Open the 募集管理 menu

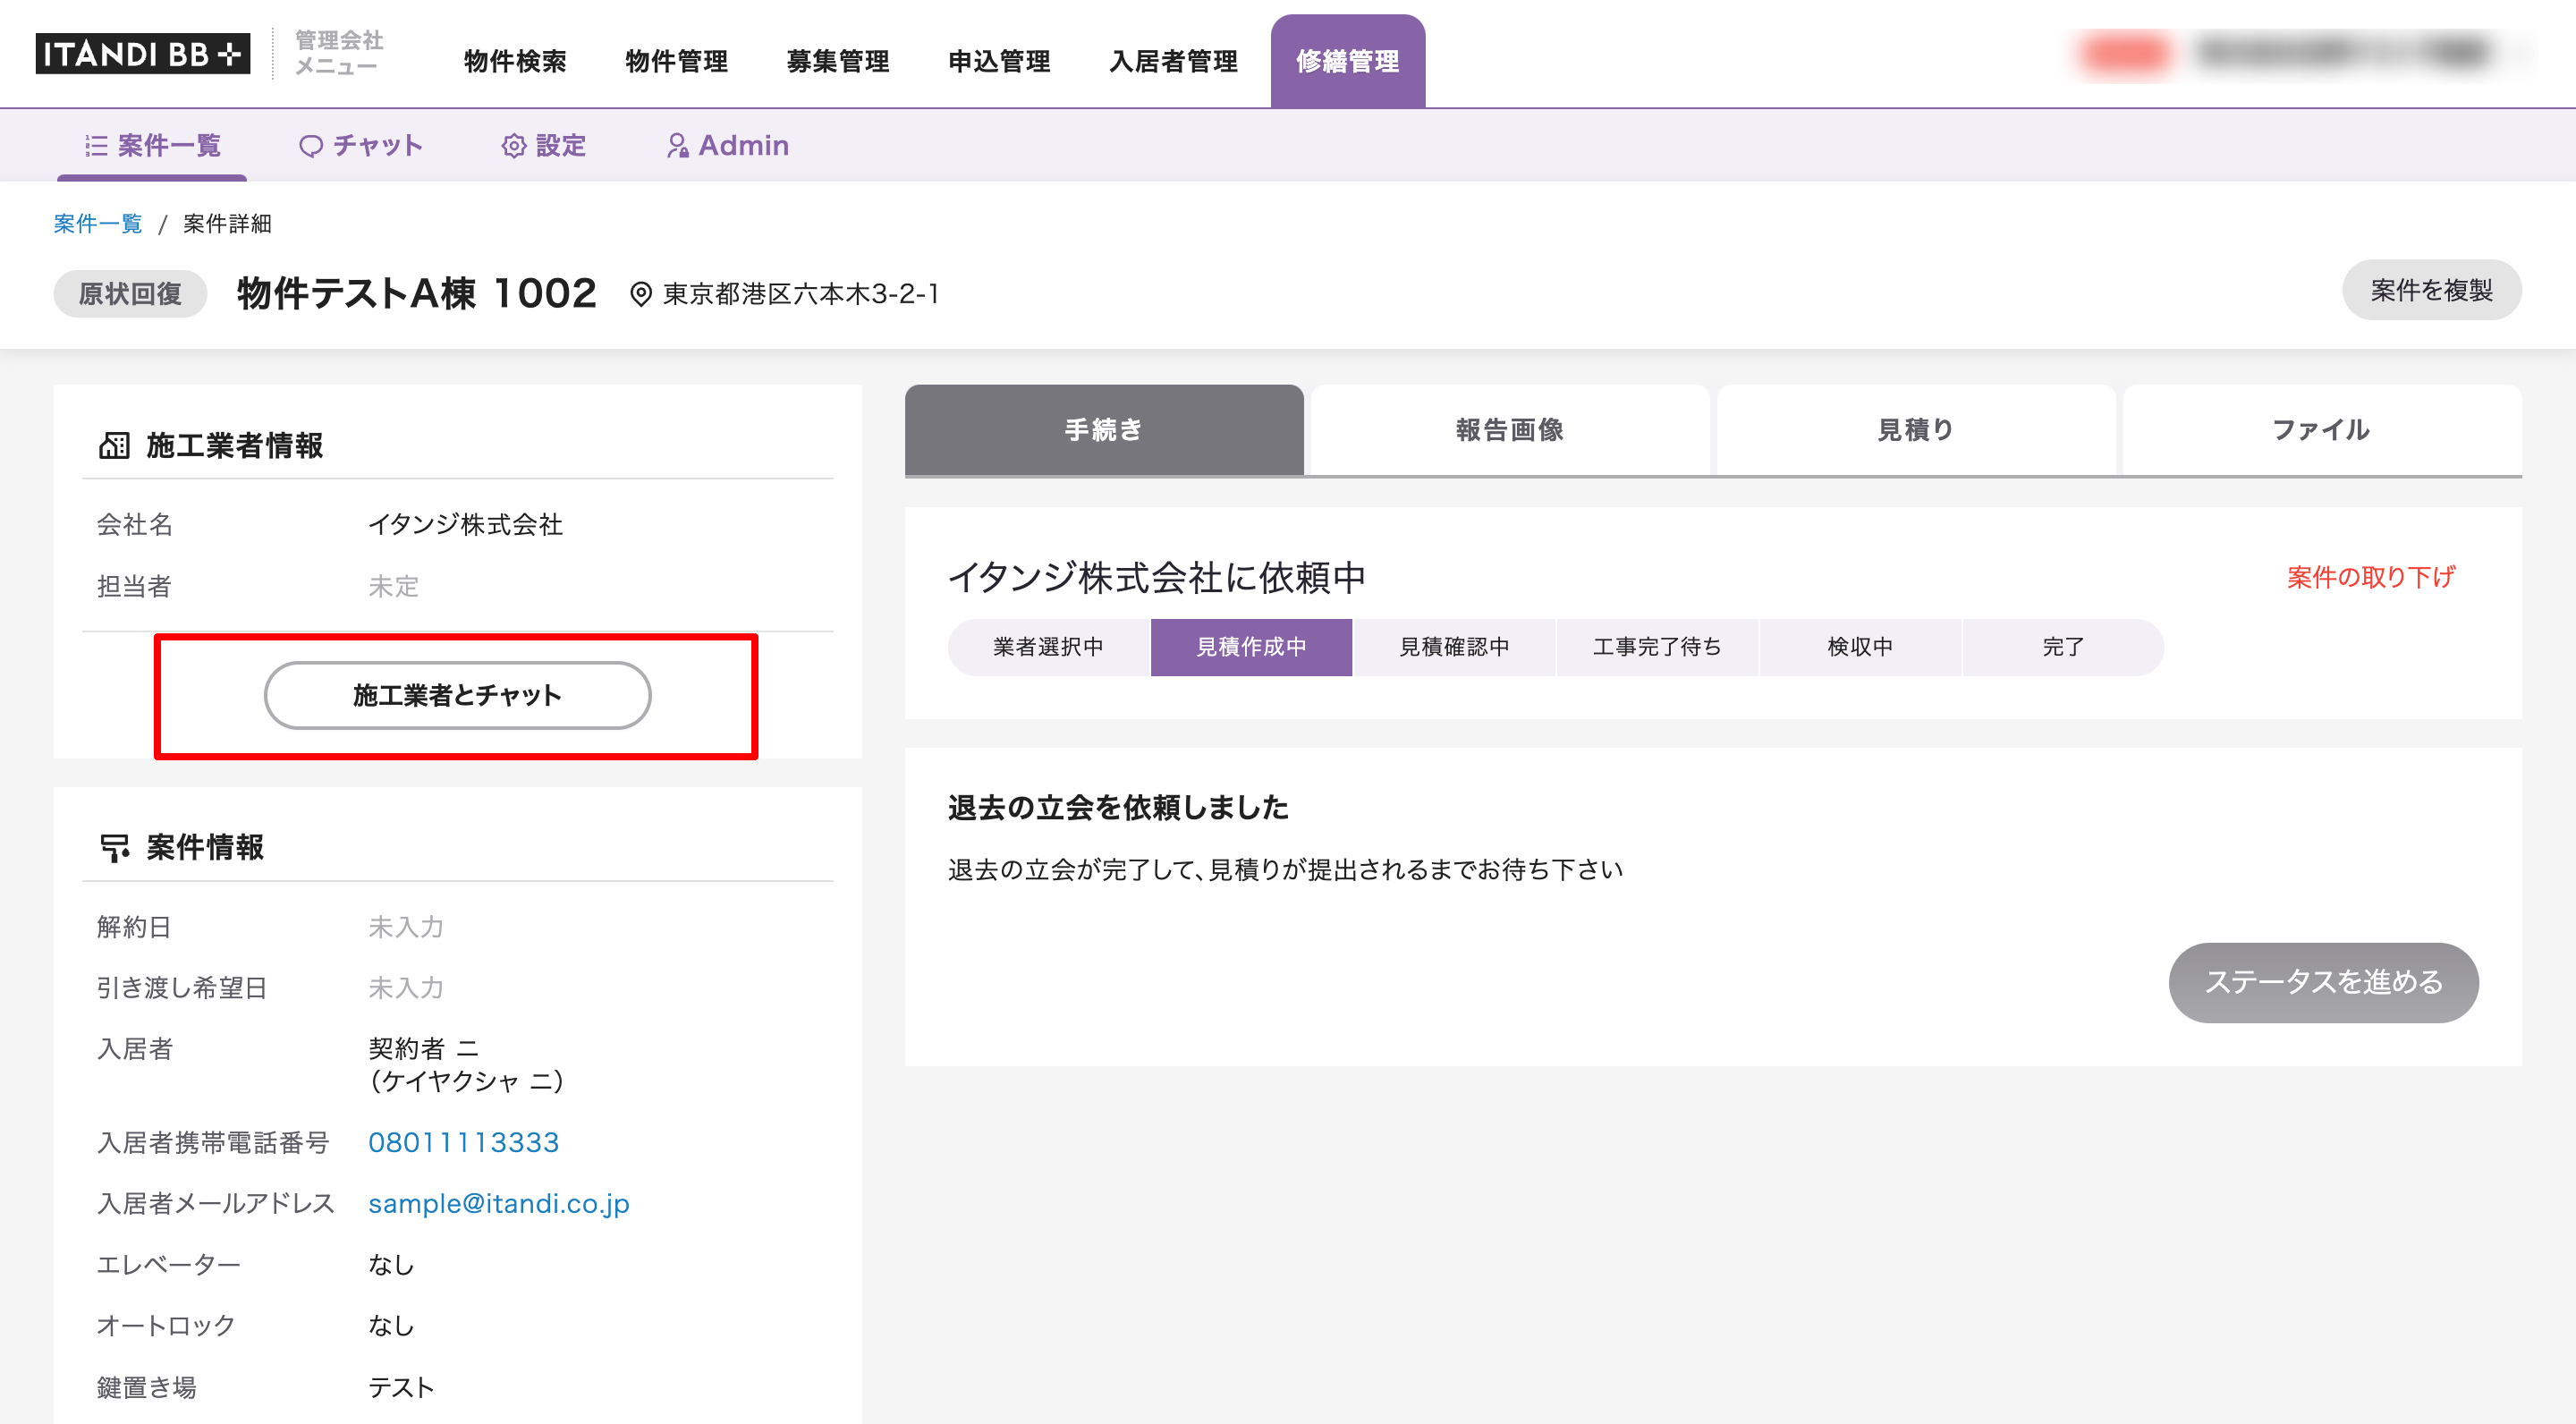[838, 61]
